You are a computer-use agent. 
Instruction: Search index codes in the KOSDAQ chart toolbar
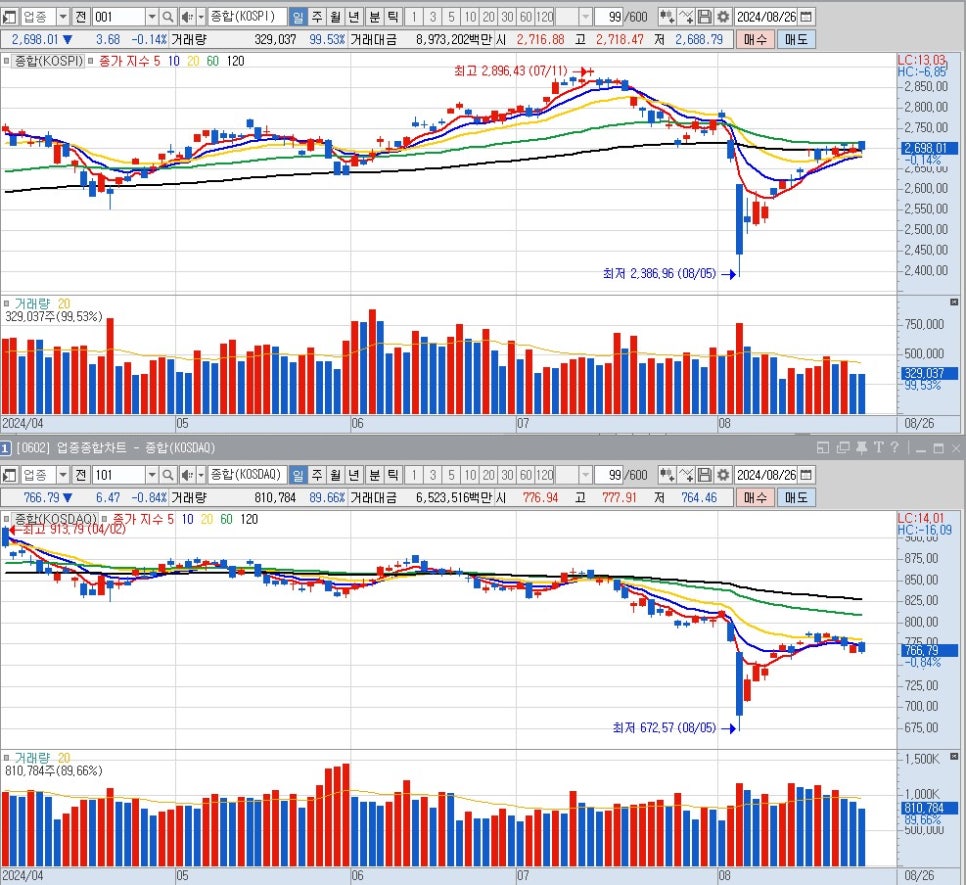point(168,475)
